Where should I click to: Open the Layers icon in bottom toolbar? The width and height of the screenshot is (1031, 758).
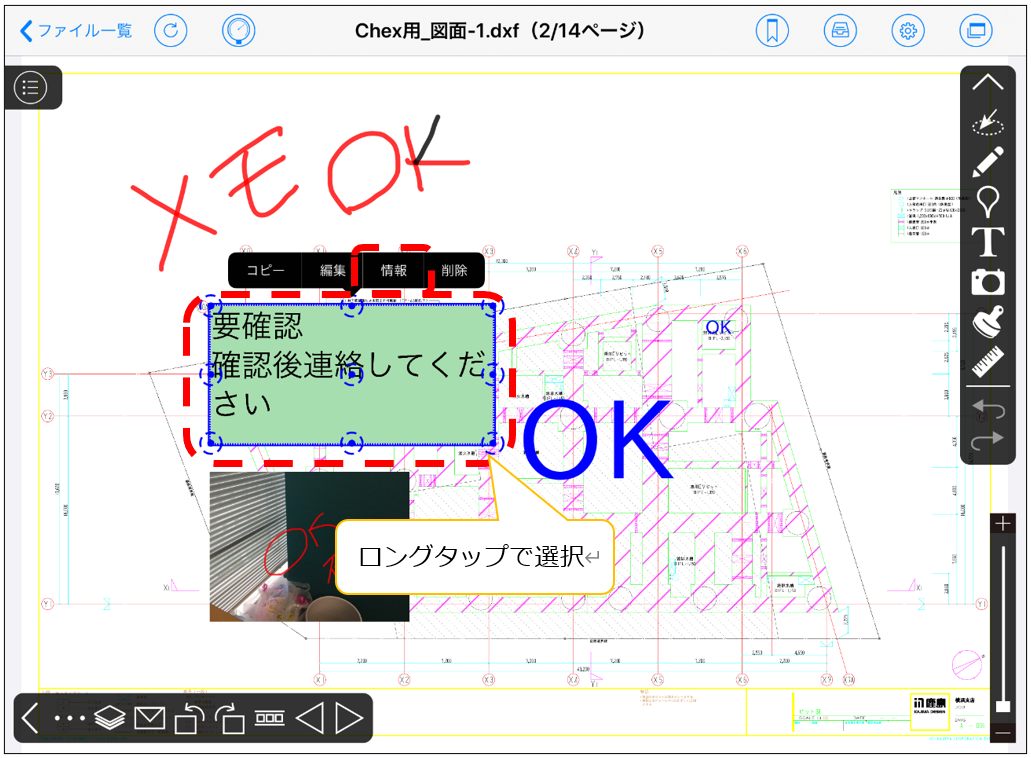[109, 718]
